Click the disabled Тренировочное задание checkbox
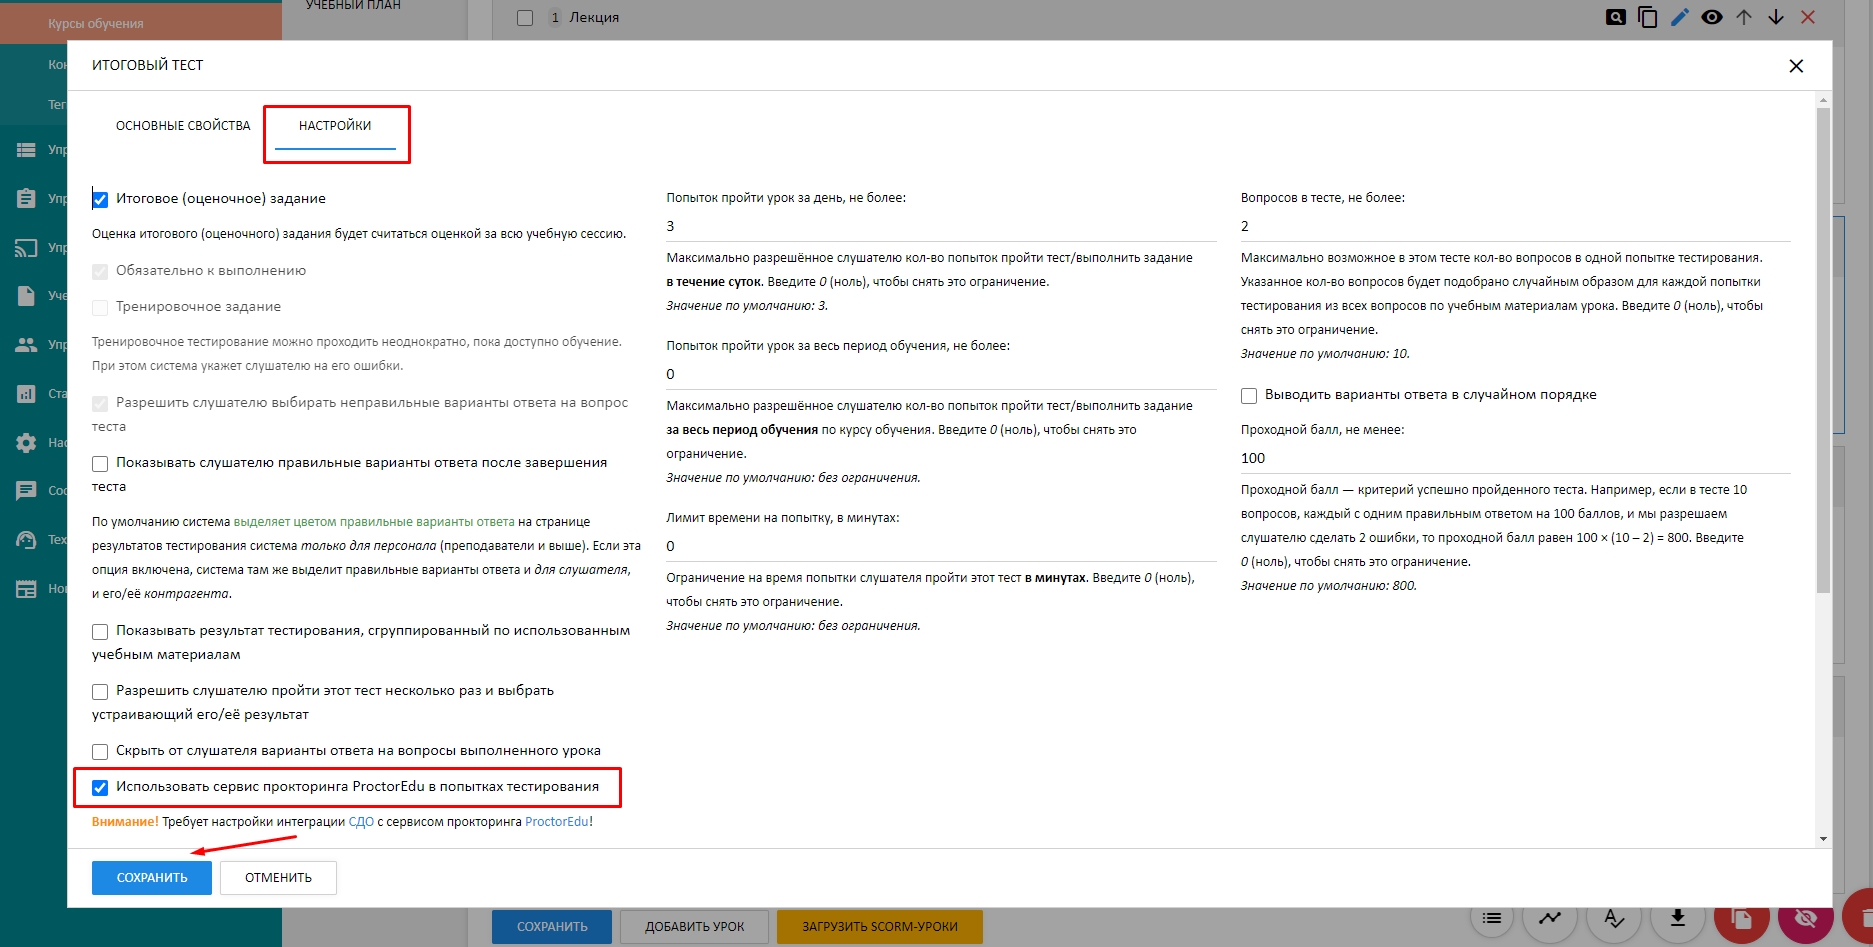 pos(100,307)
